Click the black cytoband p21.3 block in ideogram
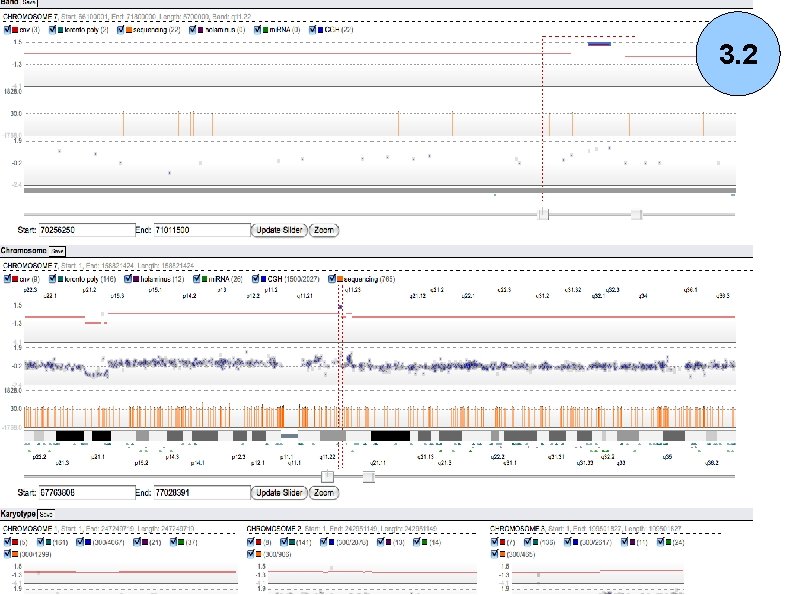Image resolution: width=794 pixels, height=595 pixels. click(x=70, y=435)
